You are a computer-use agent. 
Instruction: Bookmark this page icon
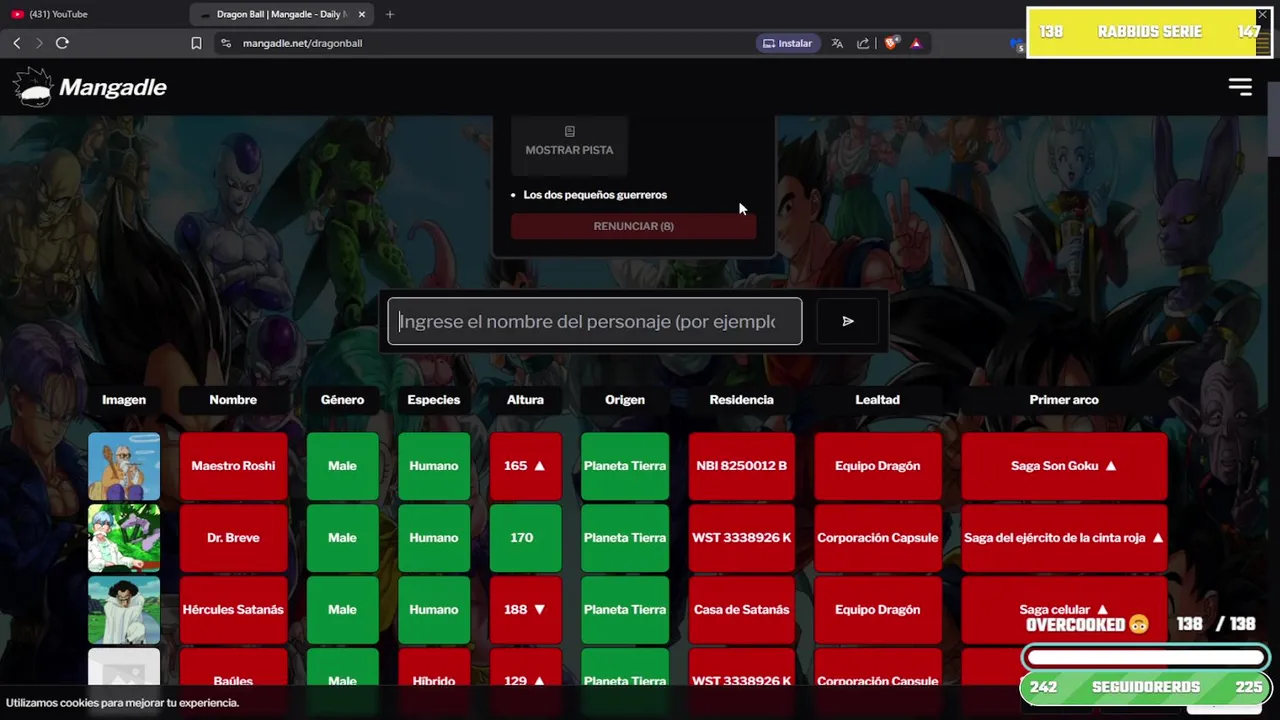click(196, 43)
